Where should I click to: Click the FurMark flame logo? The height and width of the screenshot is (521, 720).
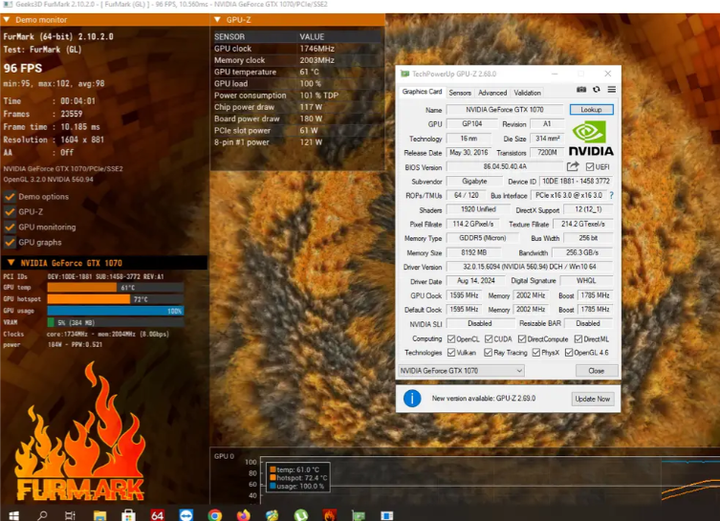(x=80, y=431)
